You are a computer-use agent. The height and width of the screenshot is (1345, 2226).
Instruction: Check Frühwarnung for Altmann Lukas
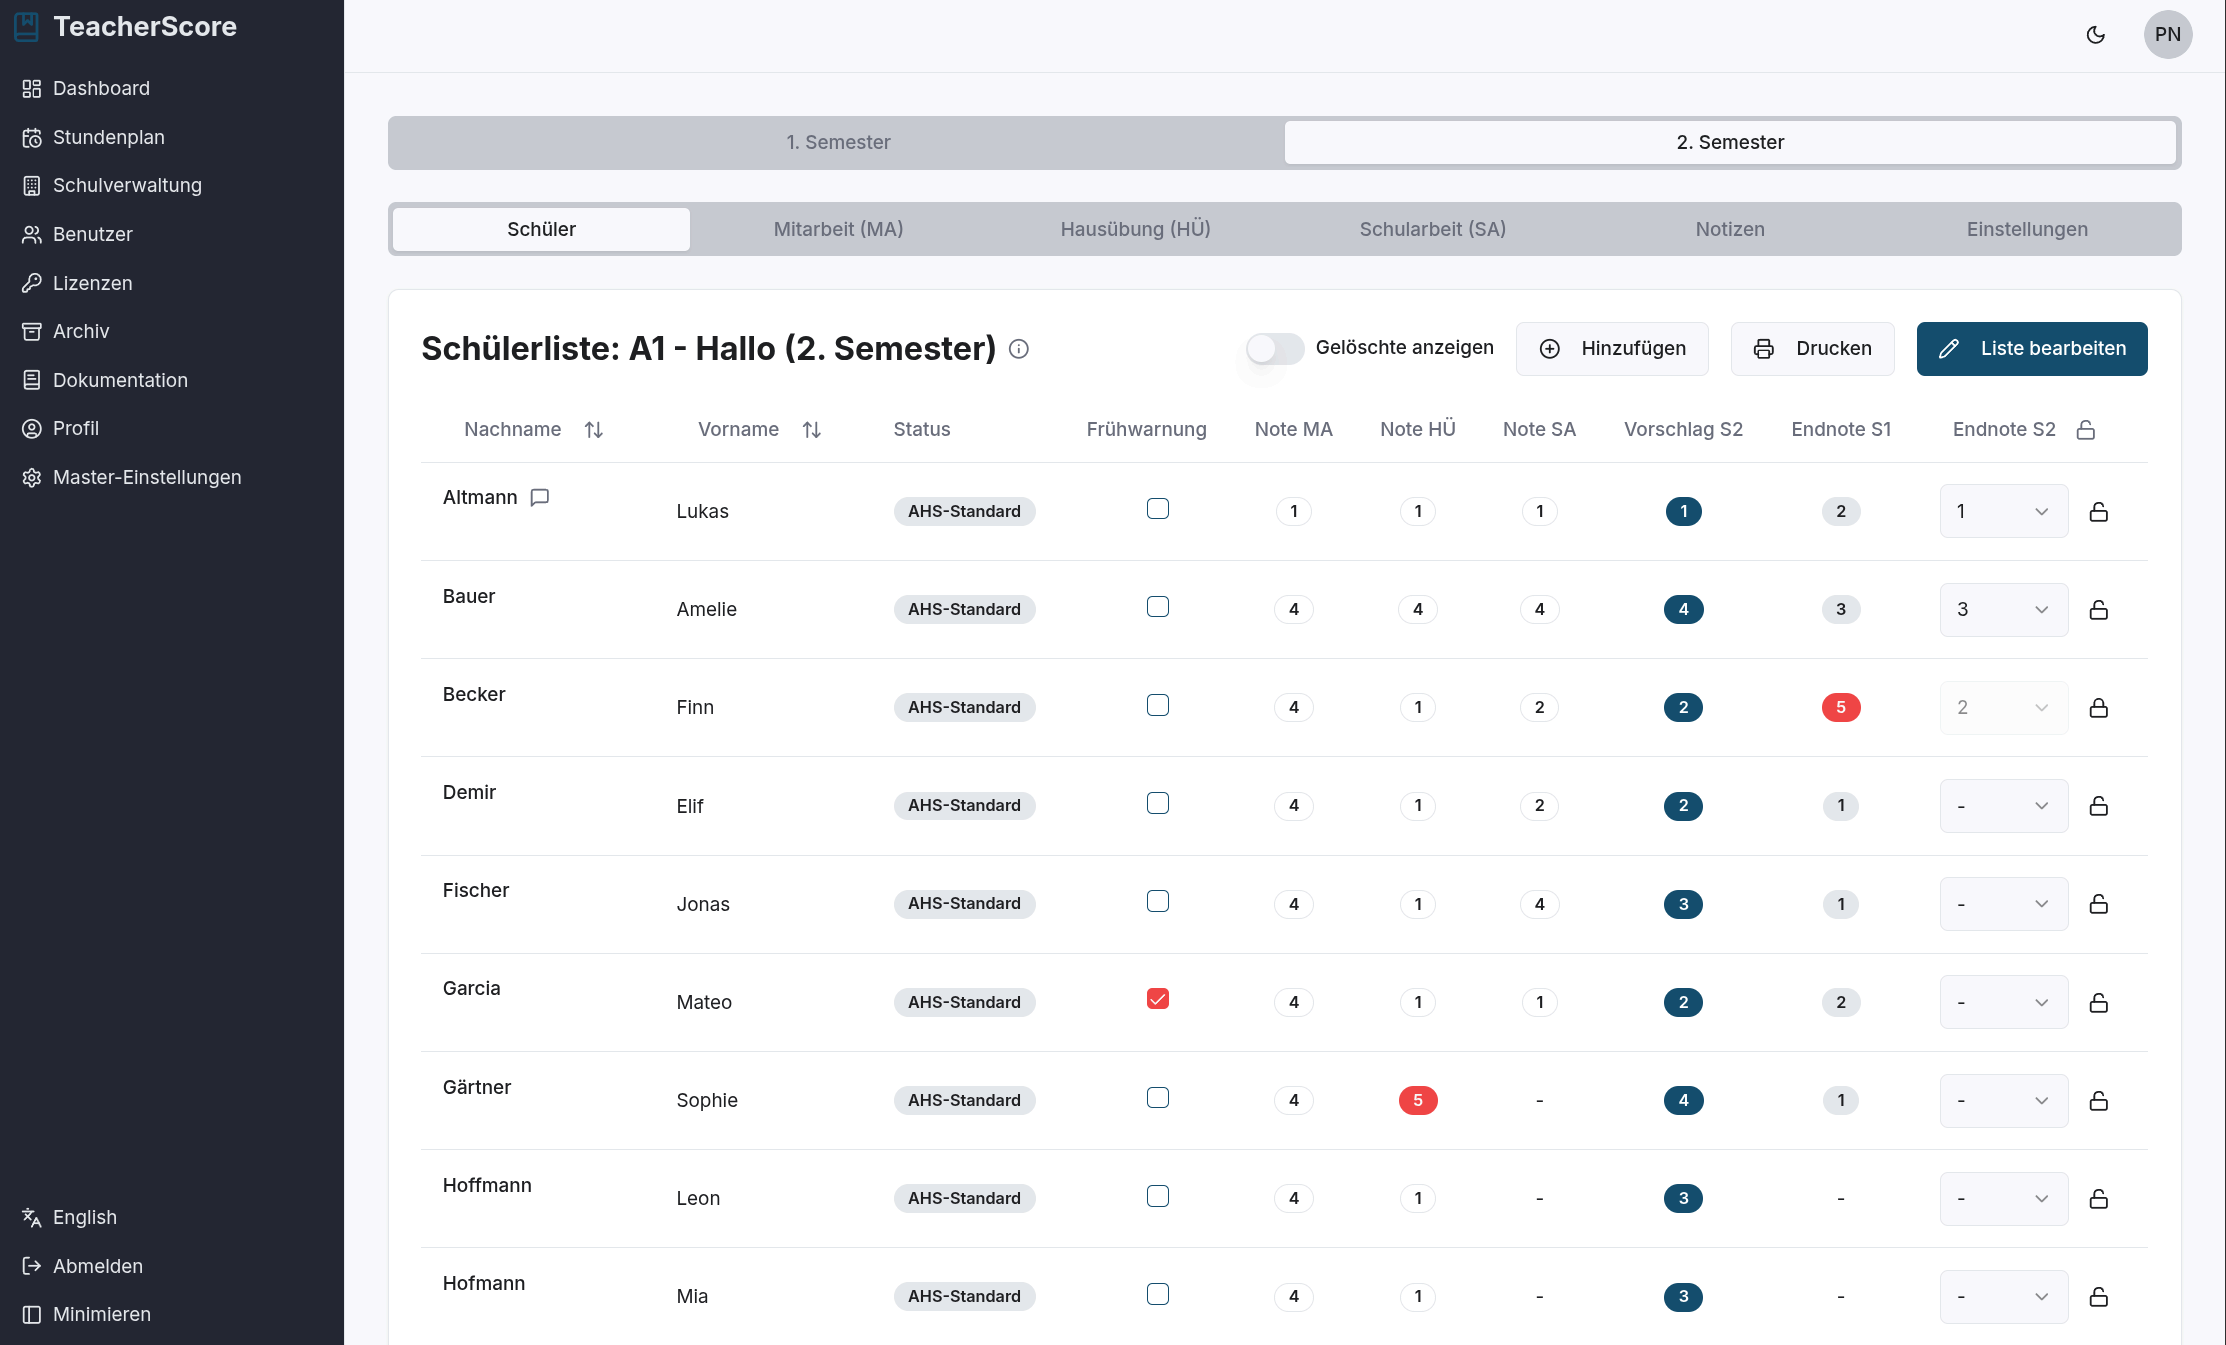point(1158,509)
